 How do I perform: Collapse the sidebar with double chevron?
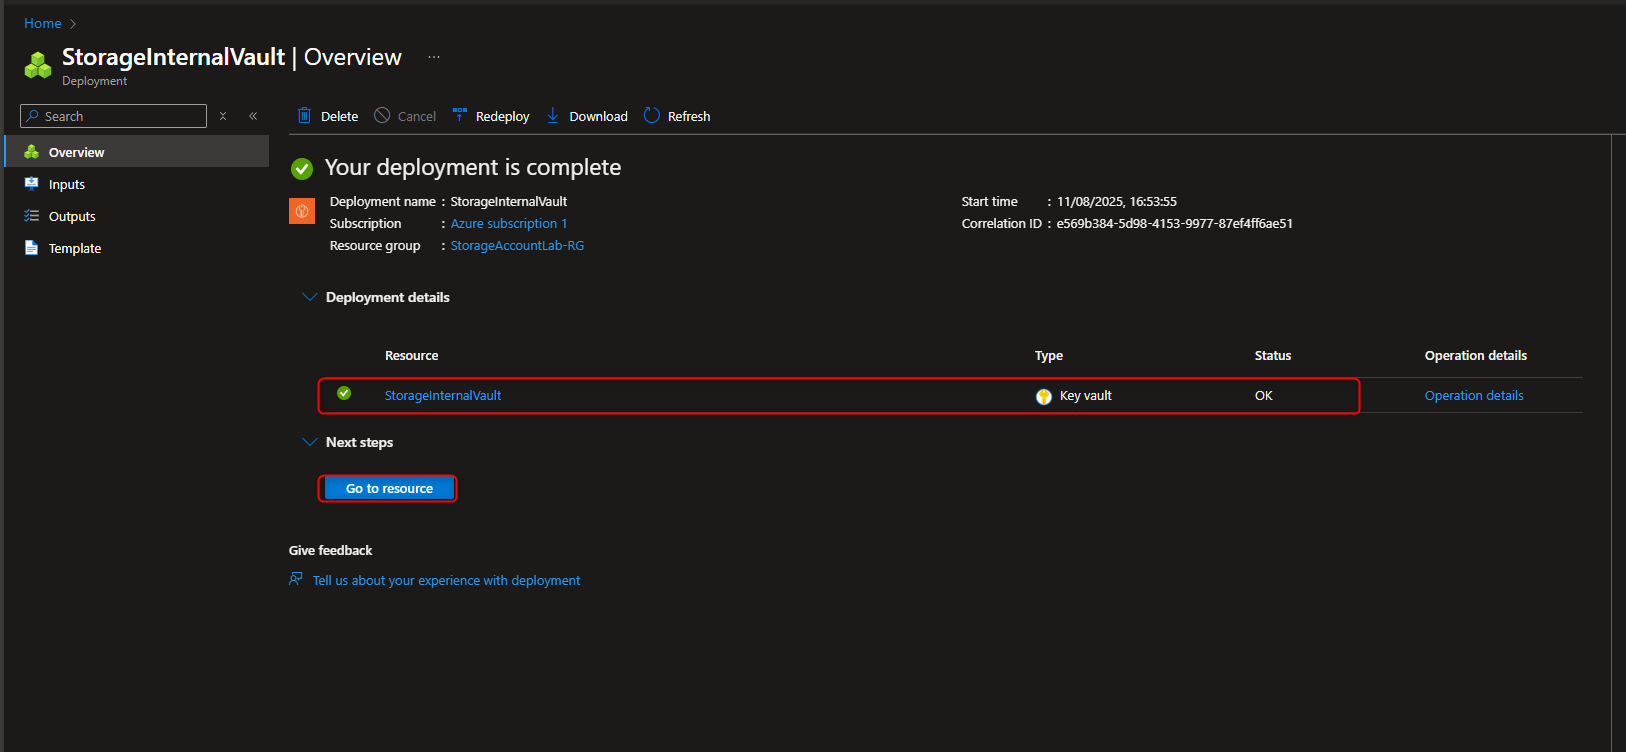[253, 116]
